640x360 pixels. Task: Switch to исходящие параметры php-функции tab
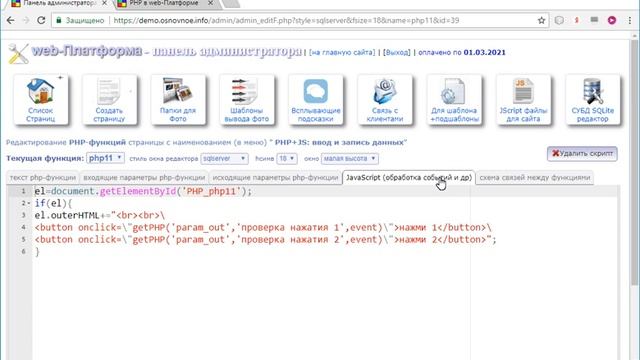(x=275, y=178)
